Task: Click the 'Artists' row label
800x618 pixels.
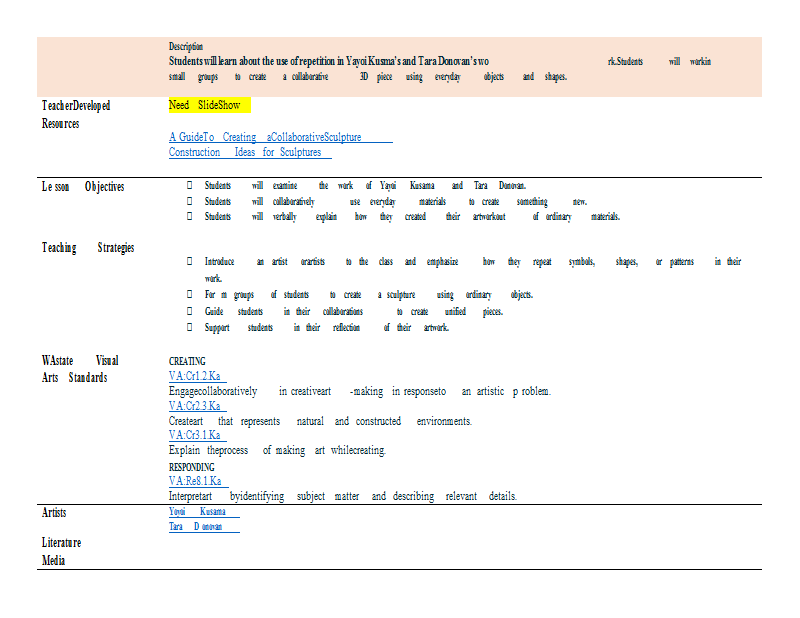Action: (x=54, y=512)
